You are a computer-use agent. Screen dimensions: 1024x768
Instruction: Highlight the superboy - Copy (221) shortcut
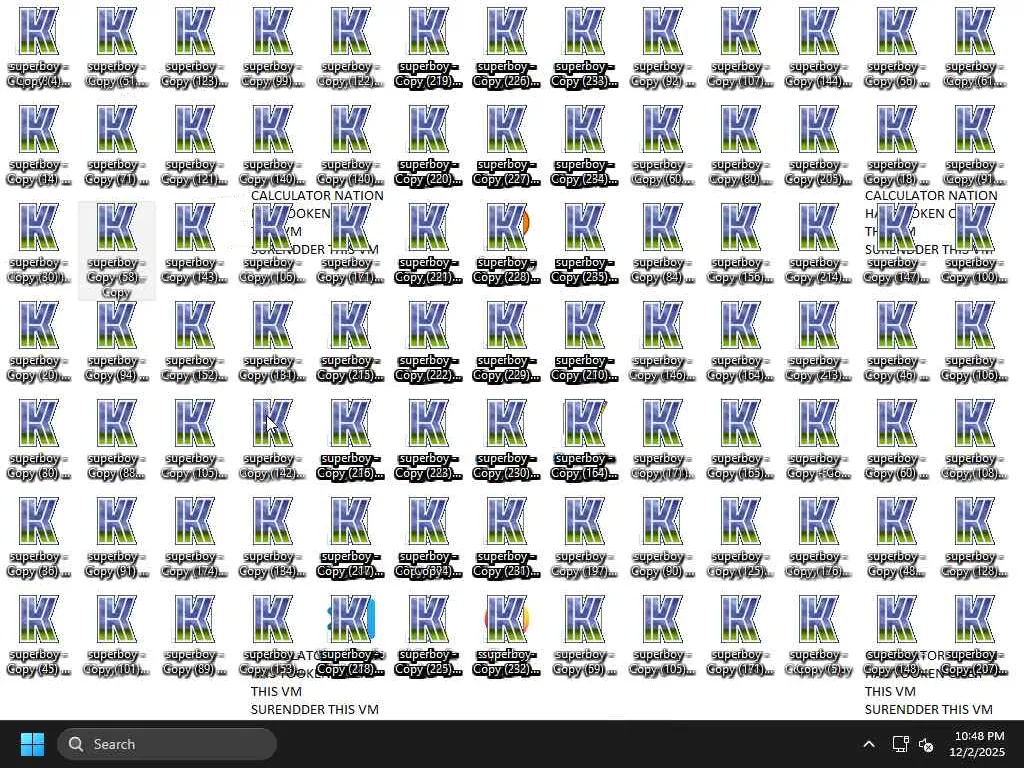tap(428, 243)
